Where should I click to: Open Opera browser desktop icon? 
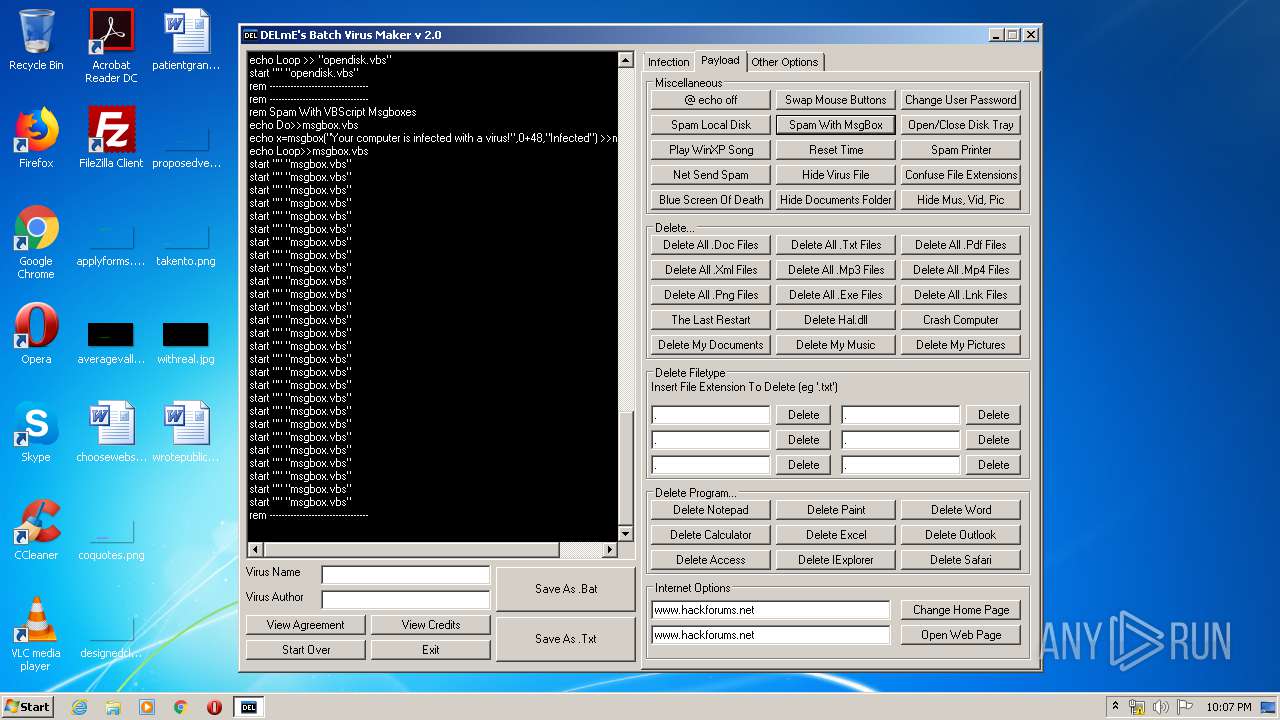(36, 334)
